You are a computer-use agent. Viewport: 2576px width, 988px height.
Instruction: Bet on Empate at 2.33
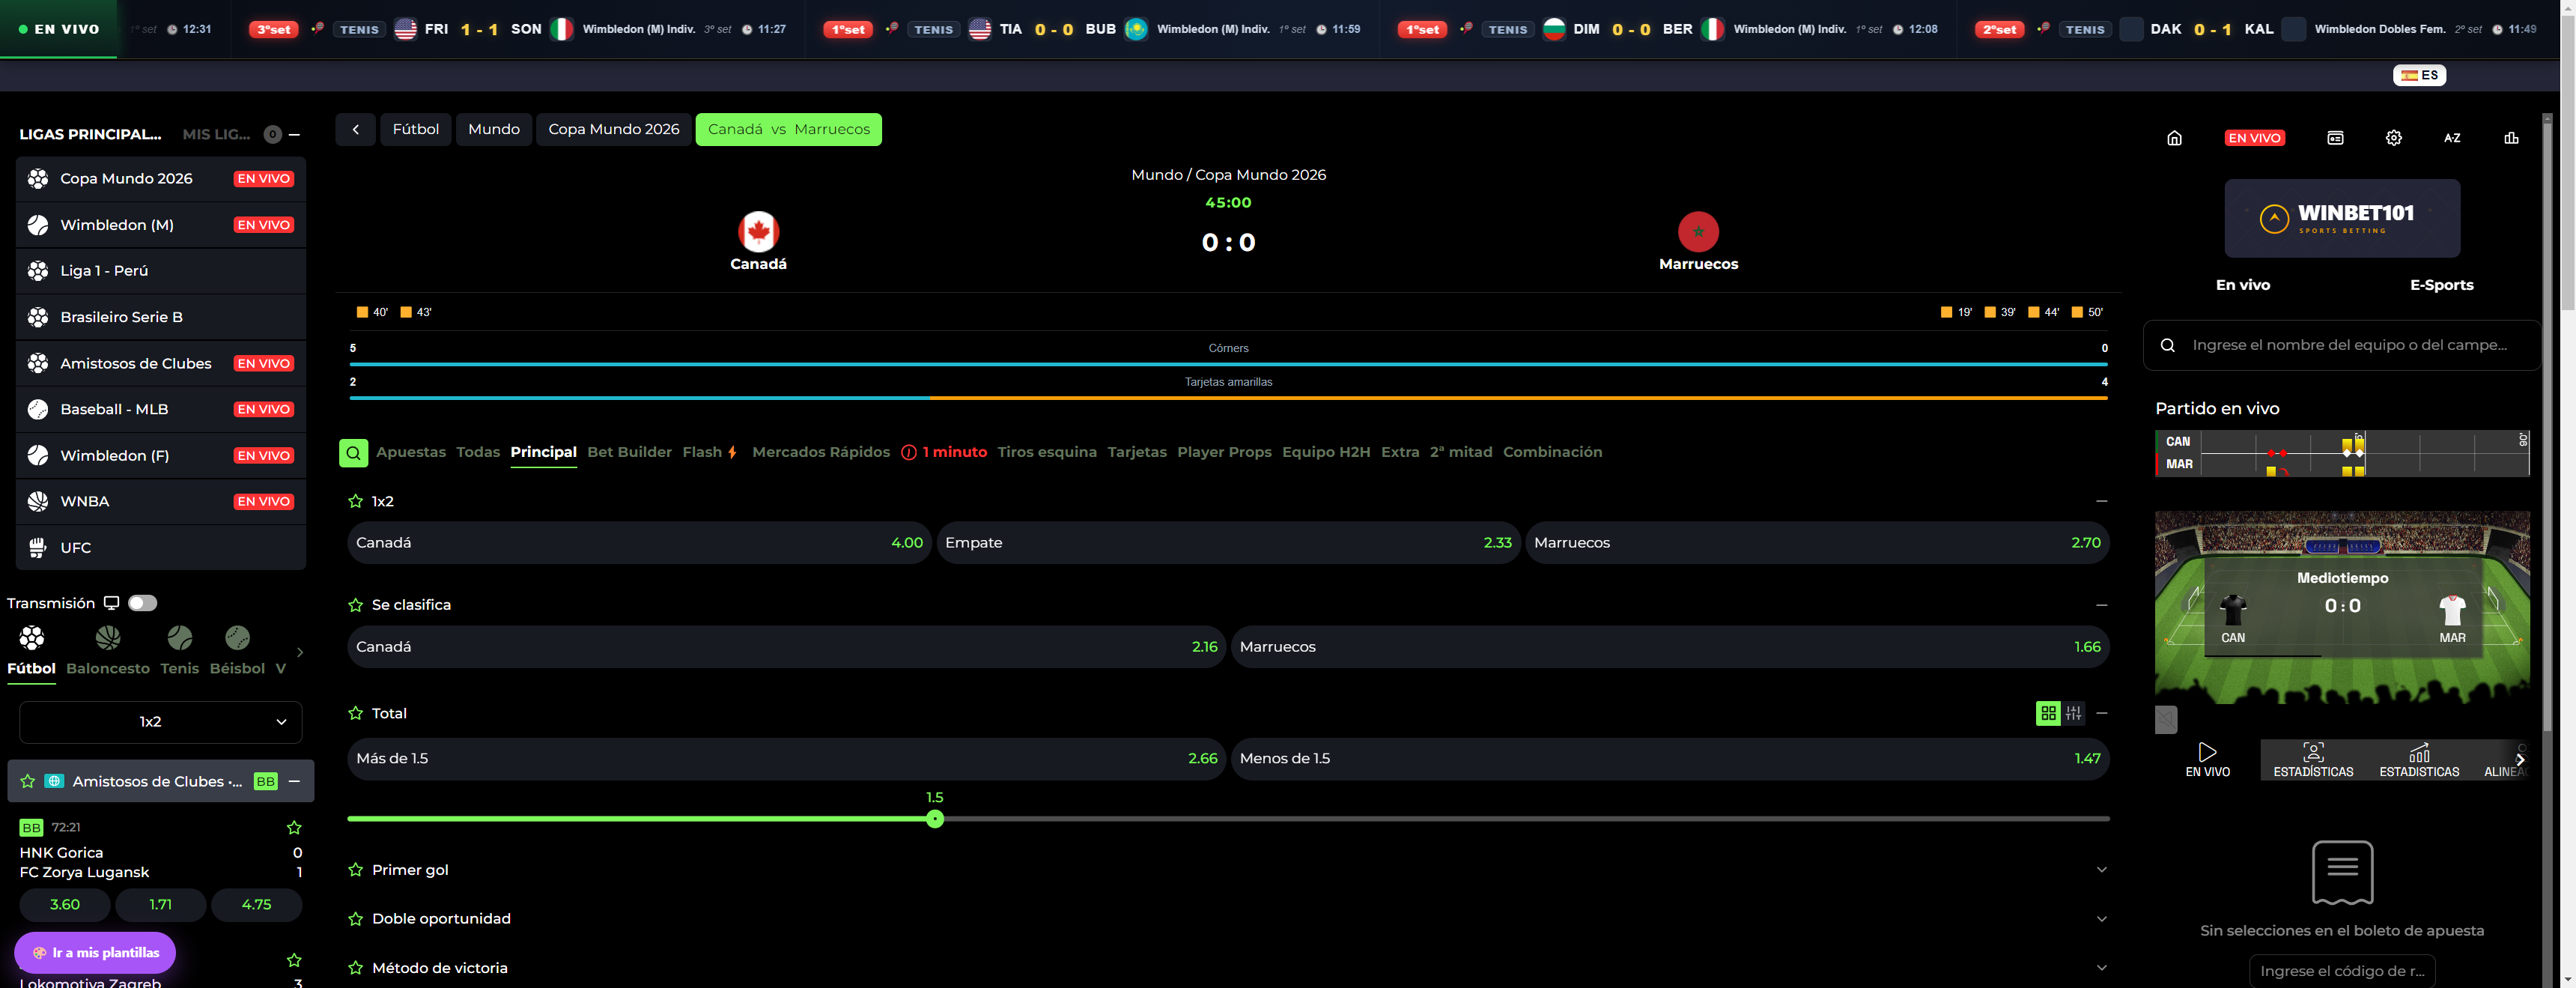coord(1228,543)
